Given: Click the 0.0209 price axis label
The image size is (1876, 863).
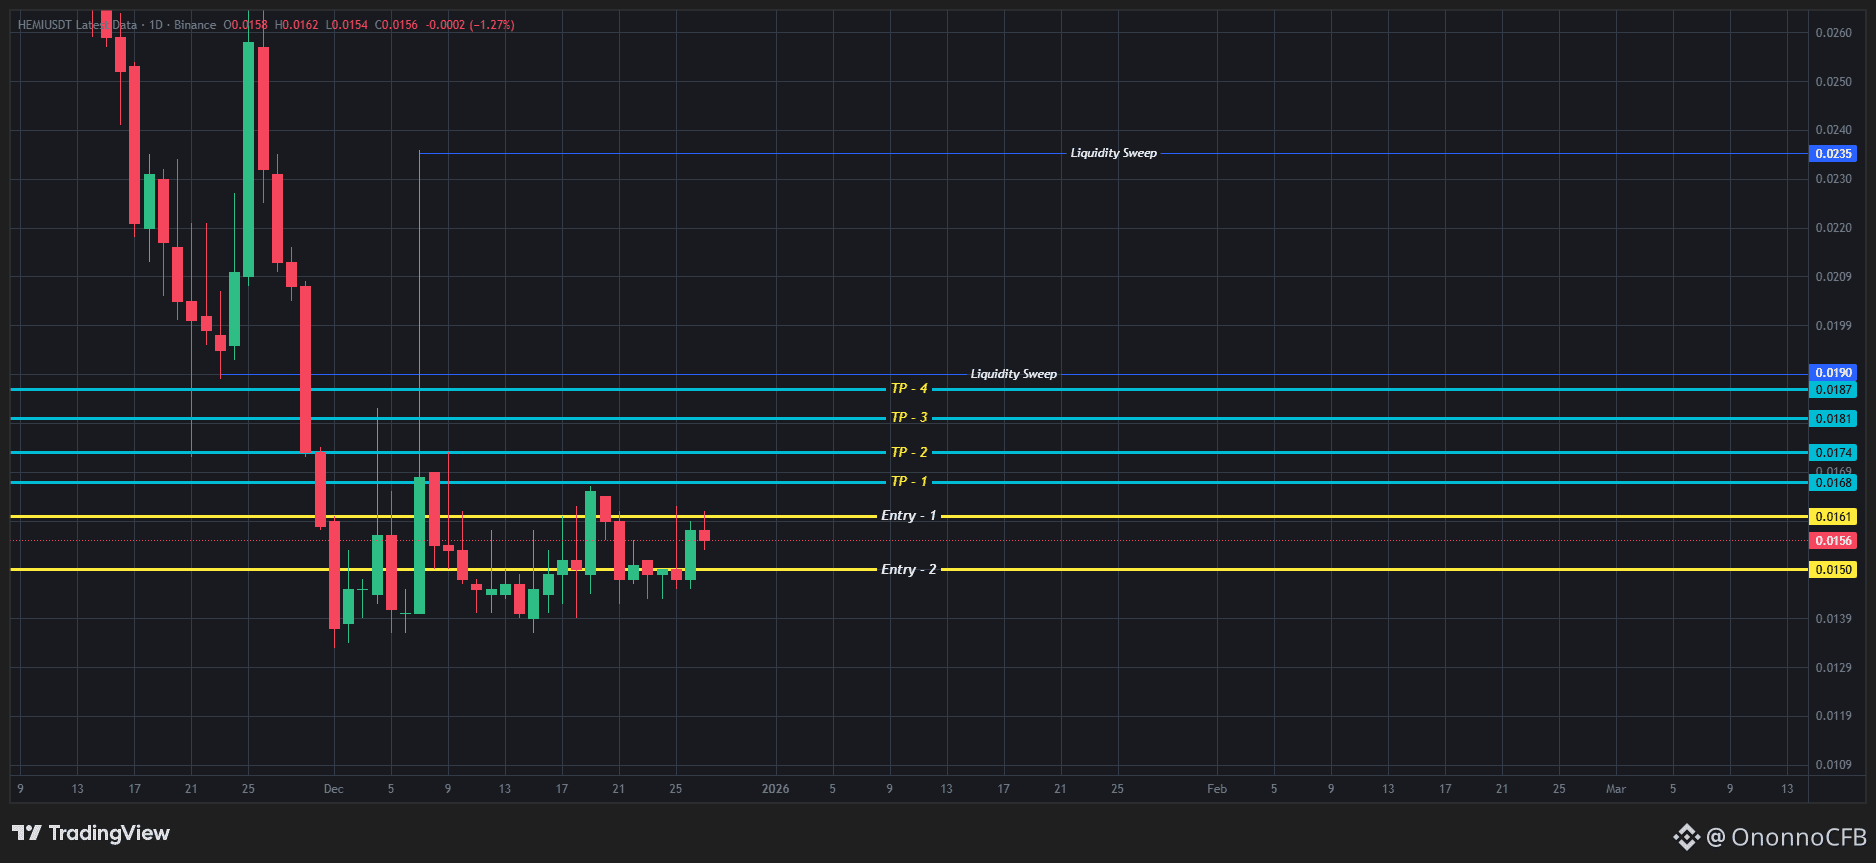Looking at the screenshot, I should tap(1833, 277).
